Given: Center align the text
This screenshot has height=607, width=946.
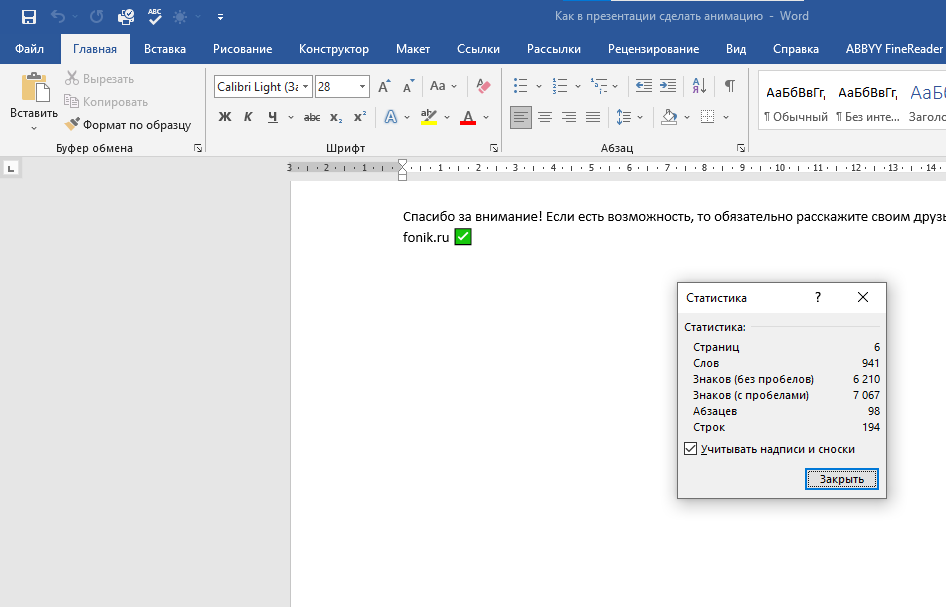Looking at the screenshot, I should (545, 117).
